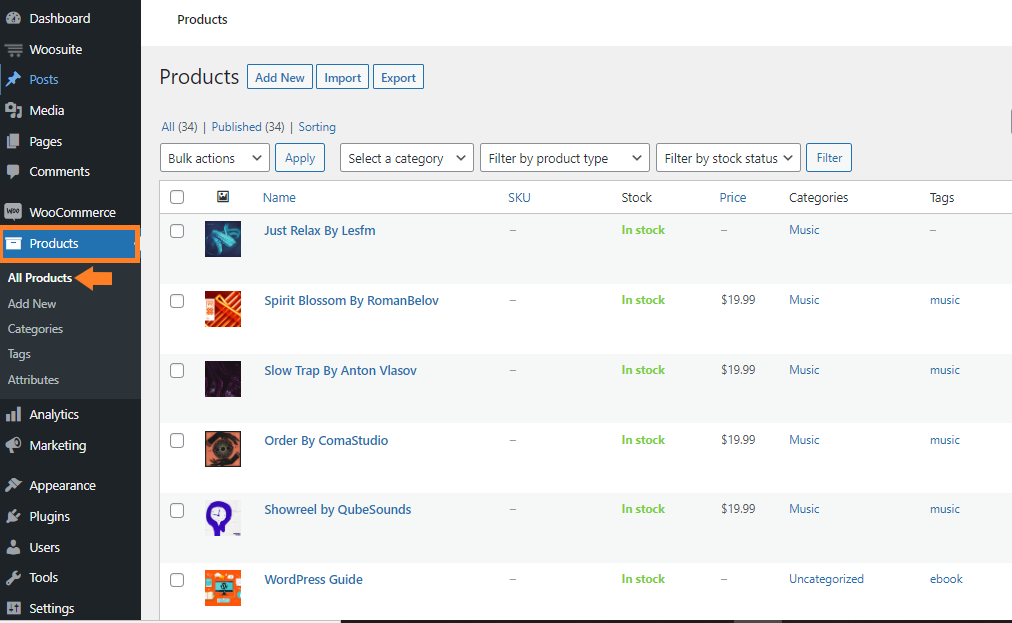Click the Apply bulk action button
Viewport: 1012px width, 623px height.
point(299,158)
